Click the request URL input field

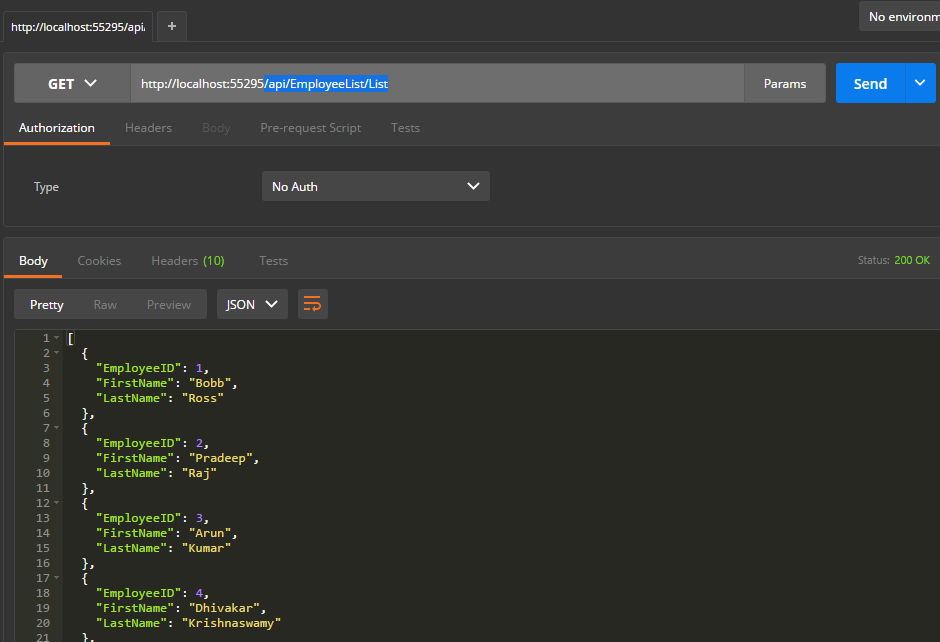560,84
